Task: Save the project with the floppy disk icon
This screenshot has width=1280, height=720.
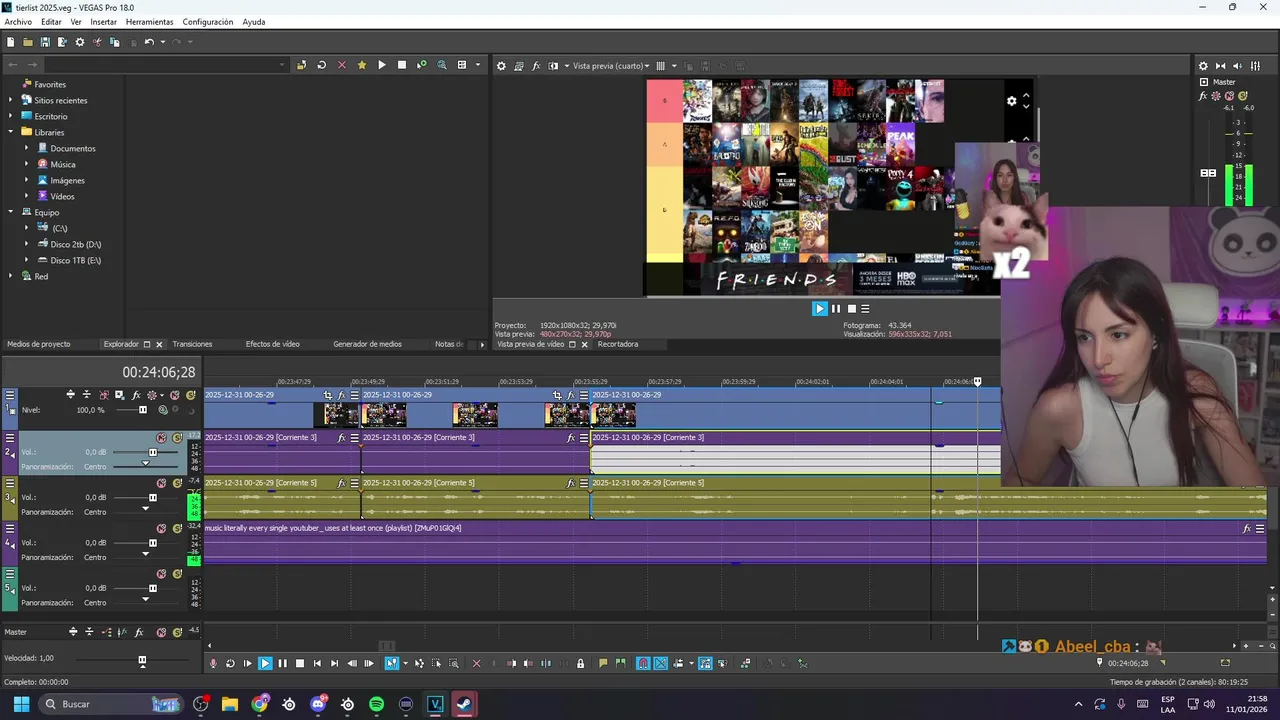Action: pos(45,42)
